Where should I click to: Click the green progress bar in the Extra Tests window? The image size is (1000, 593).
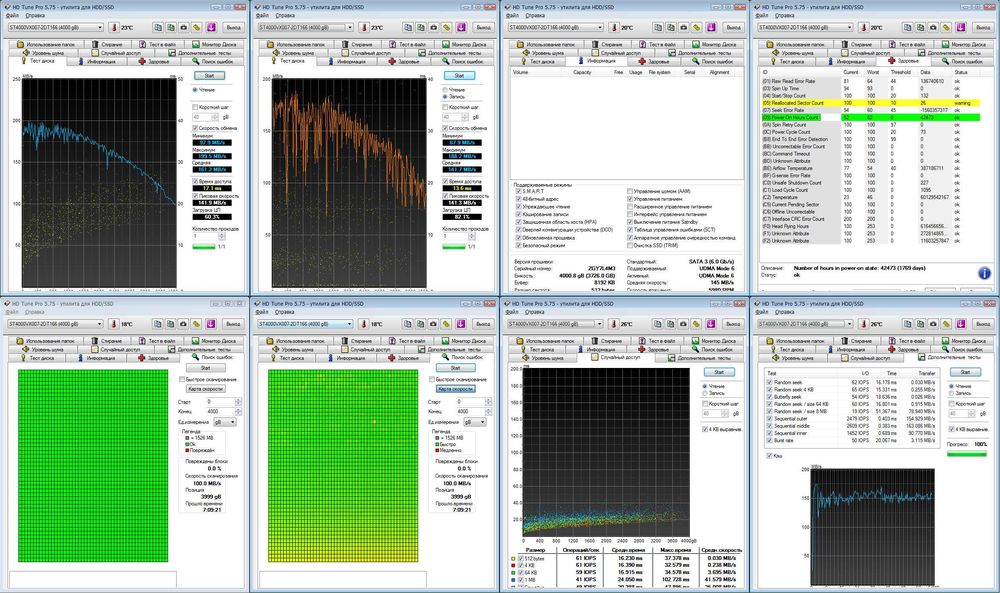(968, 455)
